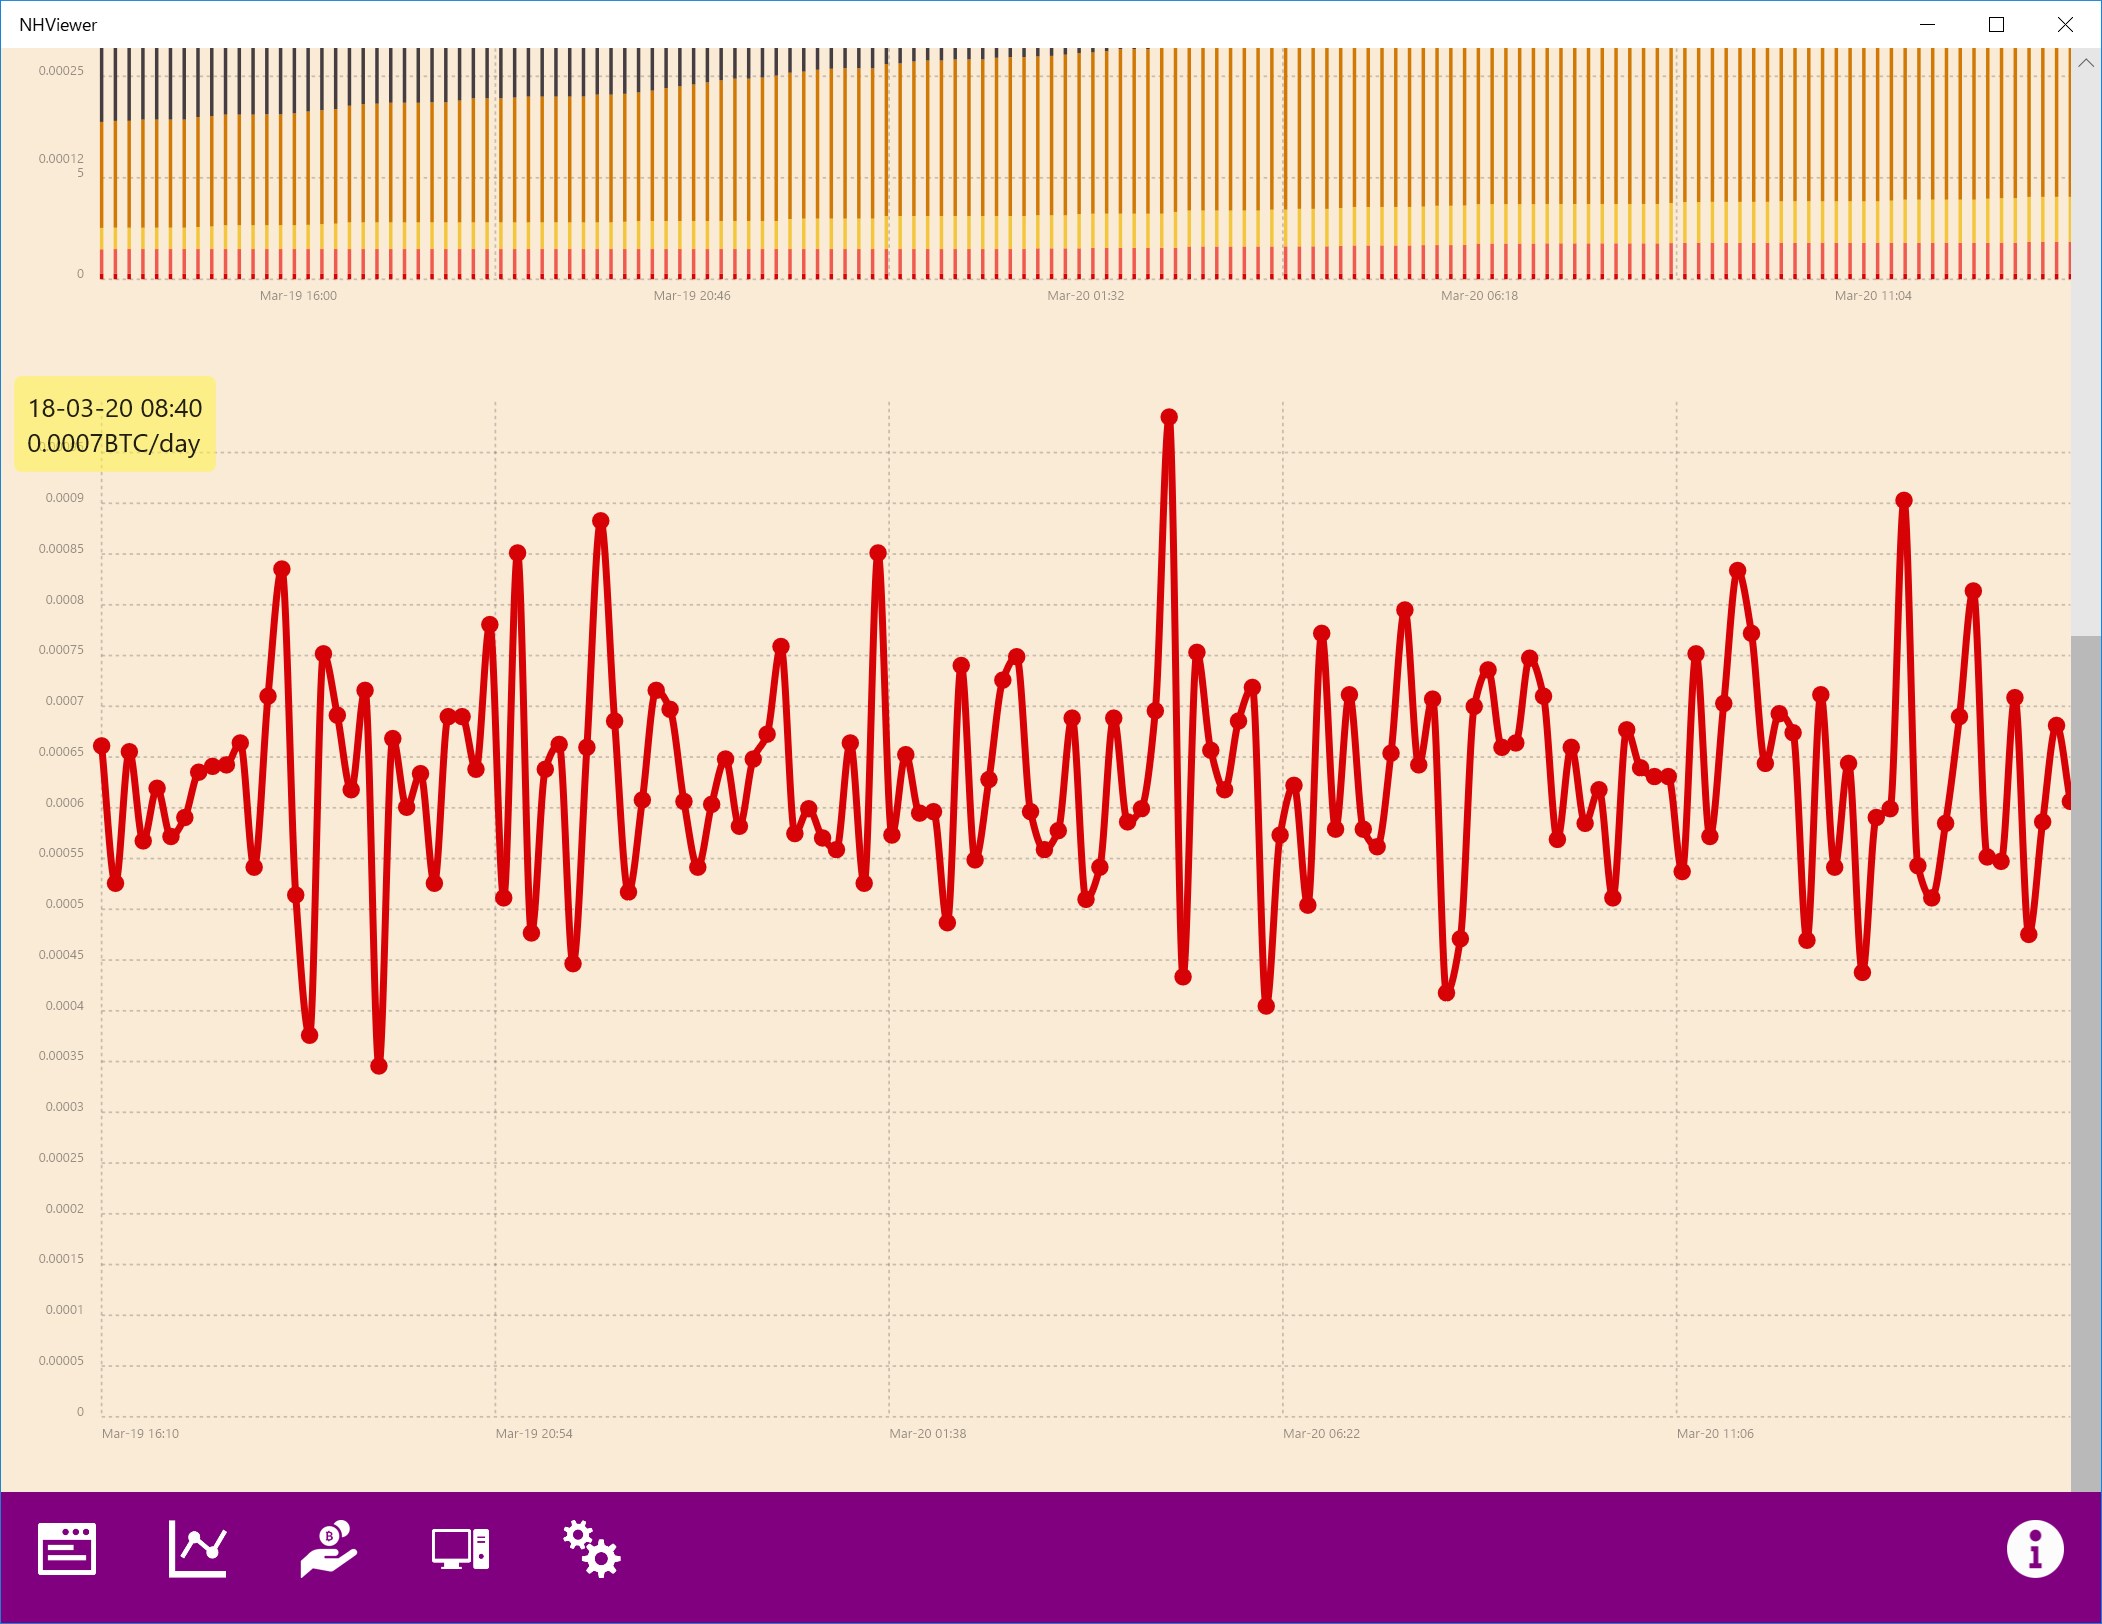Open the Bitcoin payments hand icon
Image resolution: width=2102 pixels, height=1624 pixels.
click(x=328, y=1549)
